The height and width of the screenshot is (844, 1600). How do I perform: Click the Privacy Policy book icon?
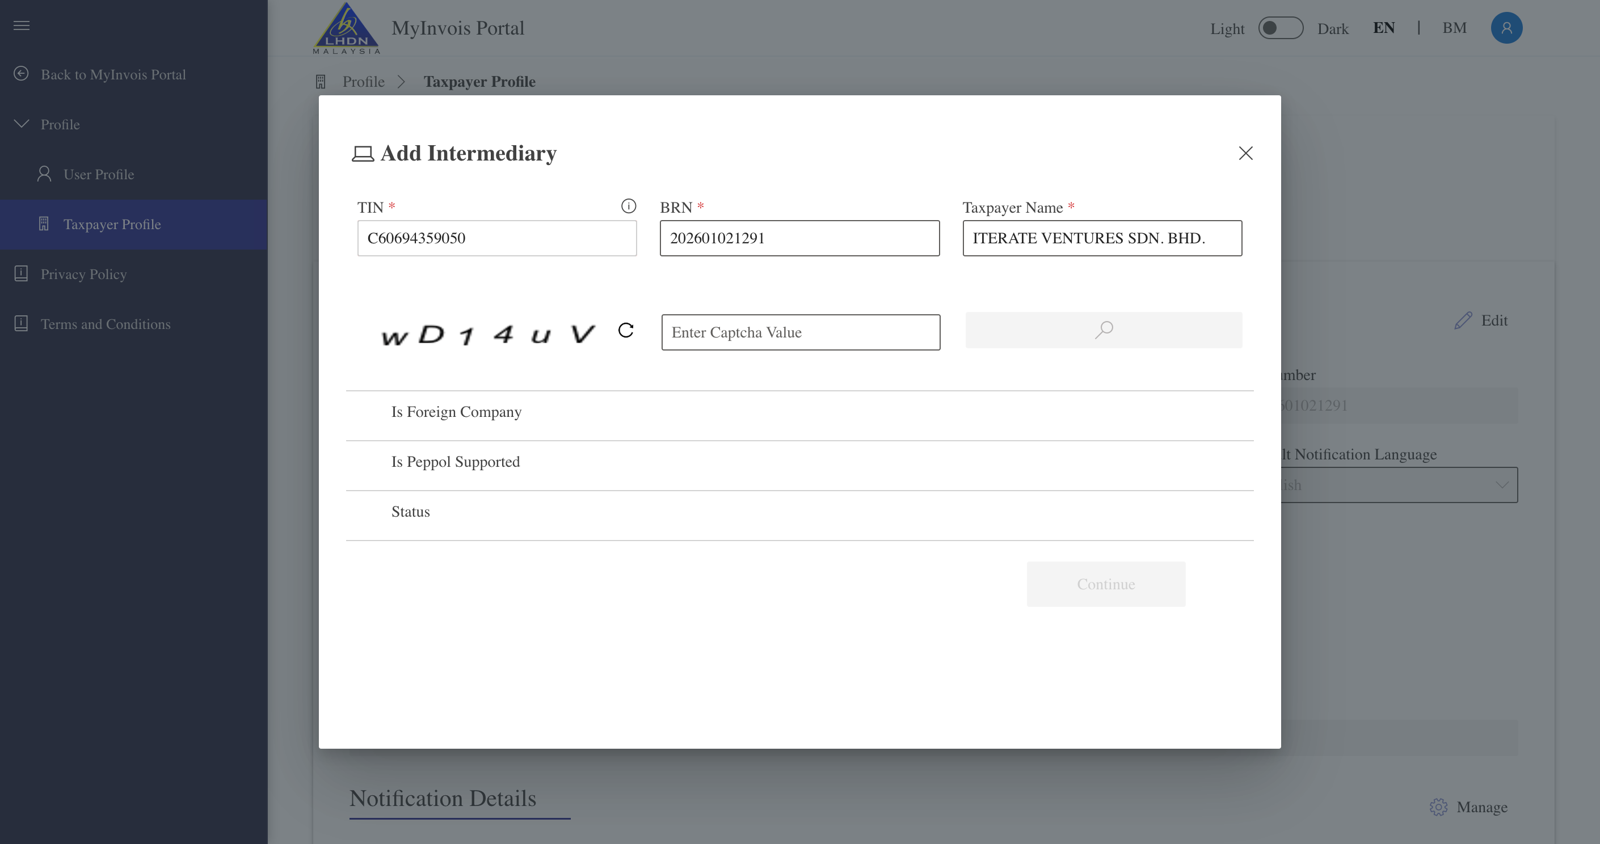21,274
